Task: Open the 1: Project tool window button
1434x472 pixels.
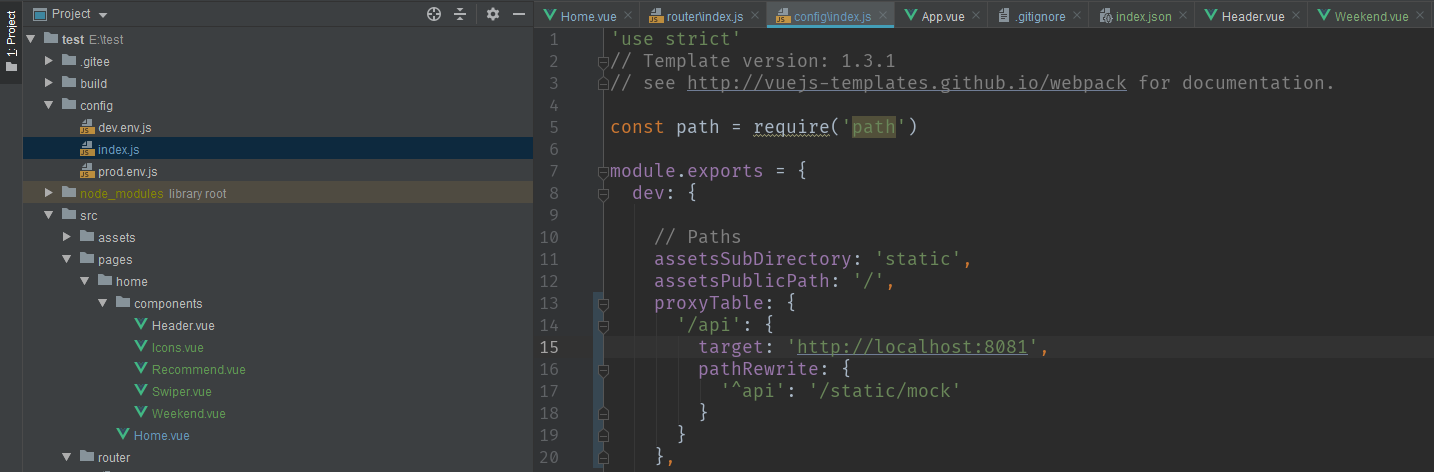Action: tap(11, 42)
